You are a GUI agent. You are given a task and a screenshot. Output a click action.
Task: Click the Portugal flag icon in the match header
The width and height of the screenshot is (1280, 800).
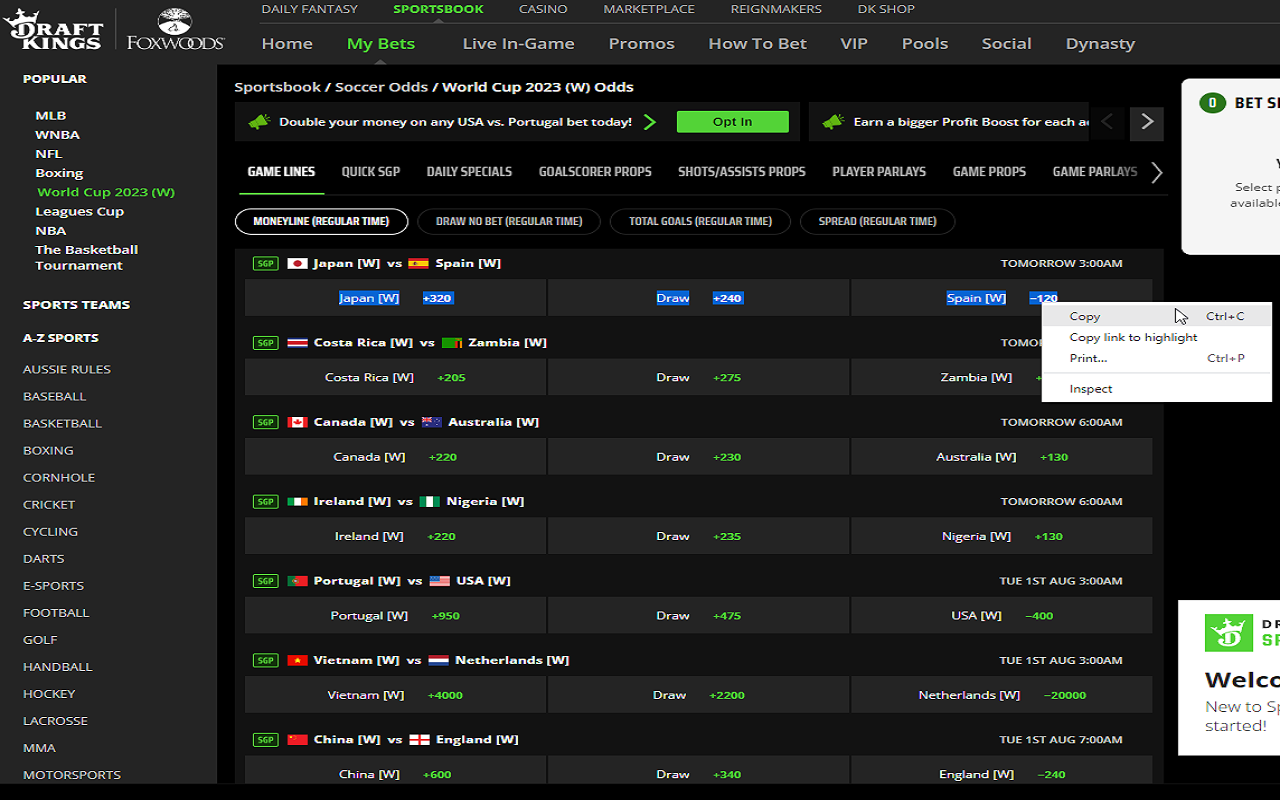coord(297,581)
